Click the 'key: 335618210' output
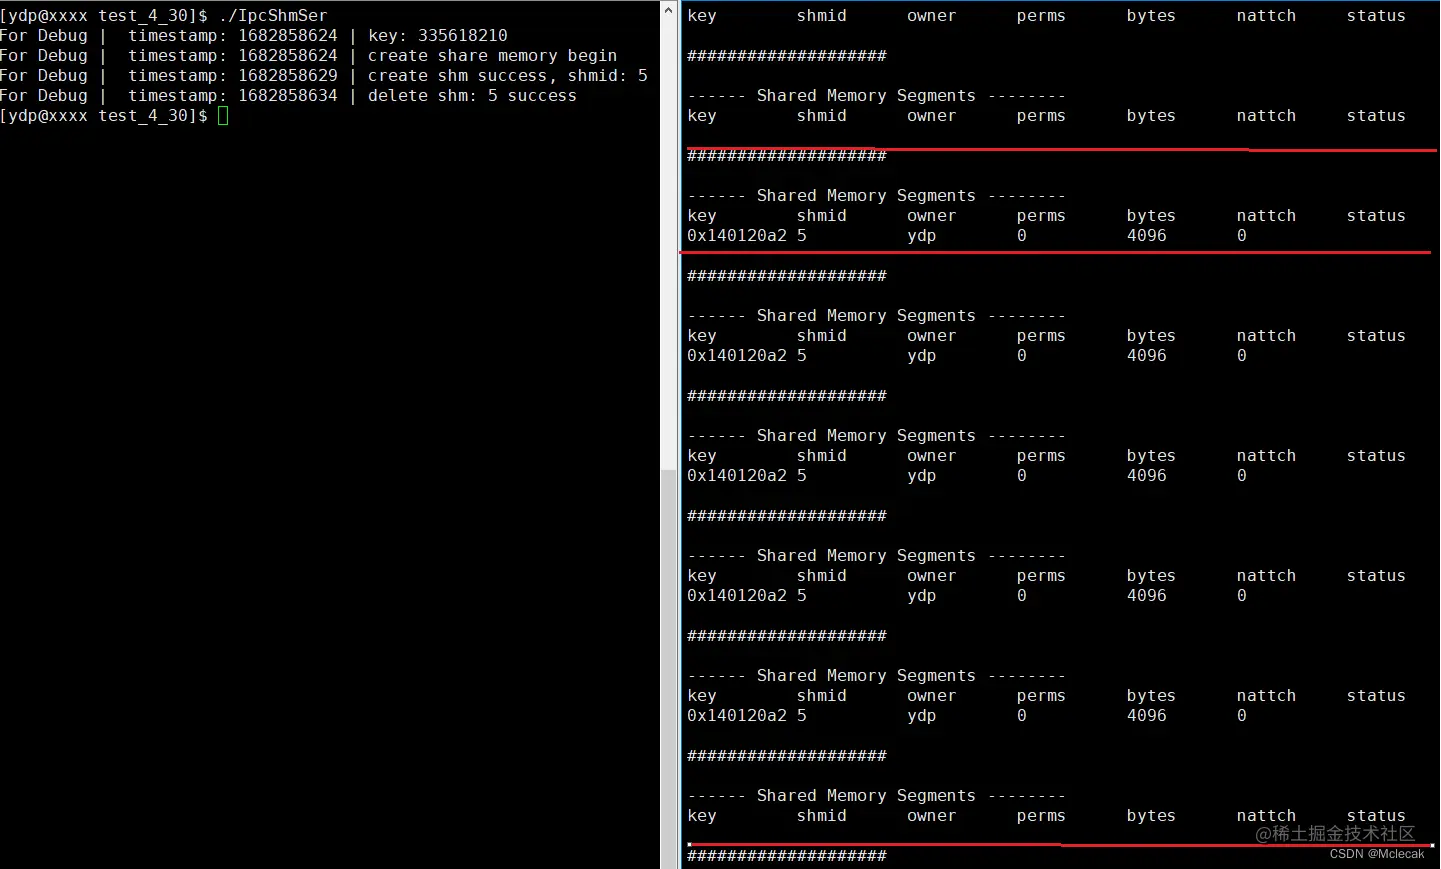This screenshot has height=869, width=1441. point(438,36)
